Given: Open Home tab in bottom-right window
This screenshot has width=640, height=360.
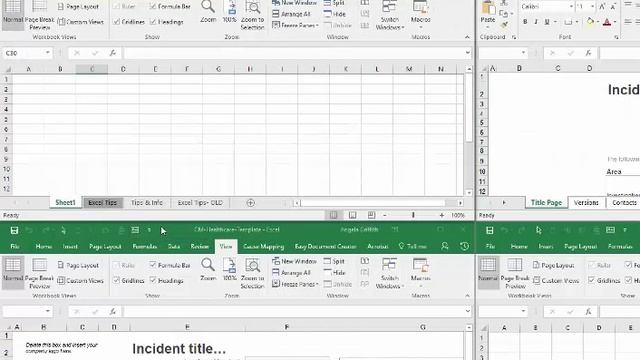Looking at the screenshot, I should tap(519, 247).
